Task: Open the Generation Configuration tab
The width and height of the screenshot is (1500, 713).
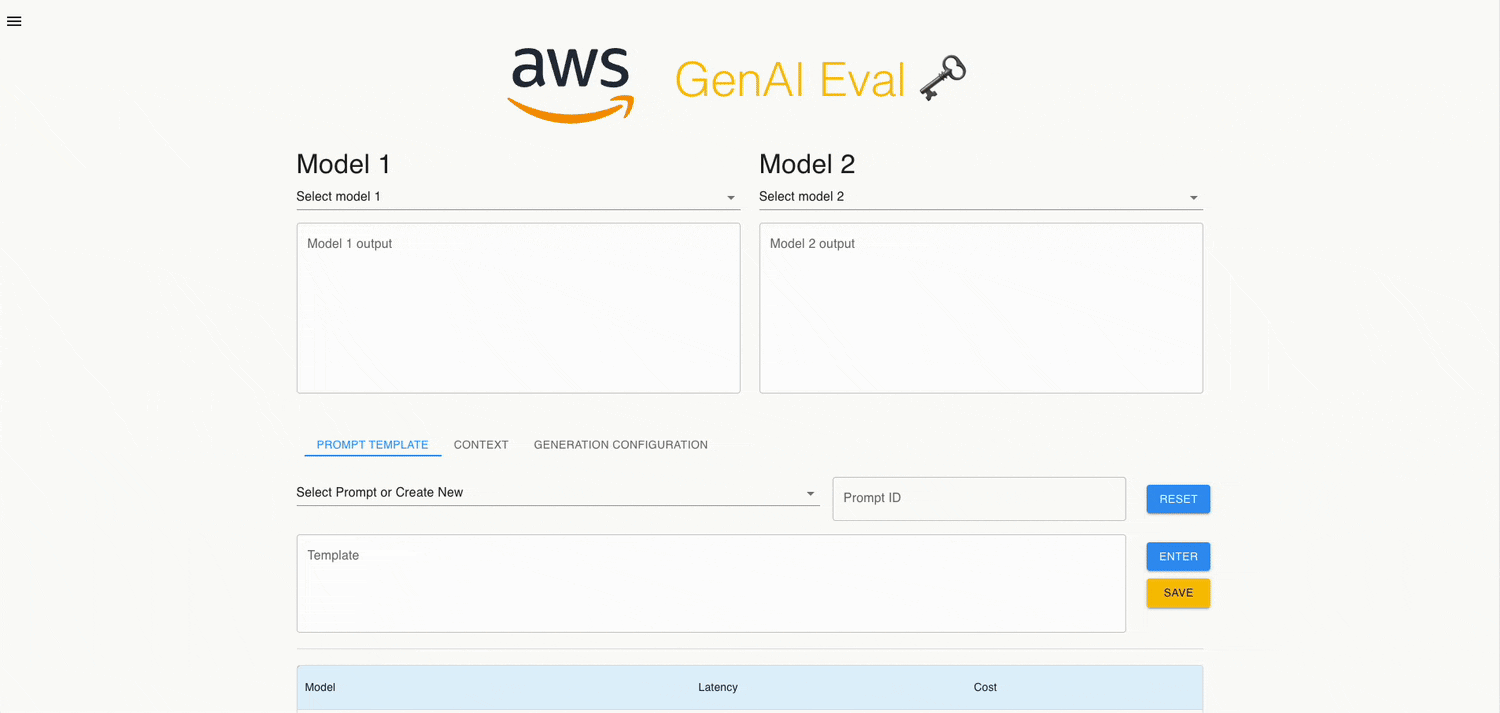Action: (620, 445)
